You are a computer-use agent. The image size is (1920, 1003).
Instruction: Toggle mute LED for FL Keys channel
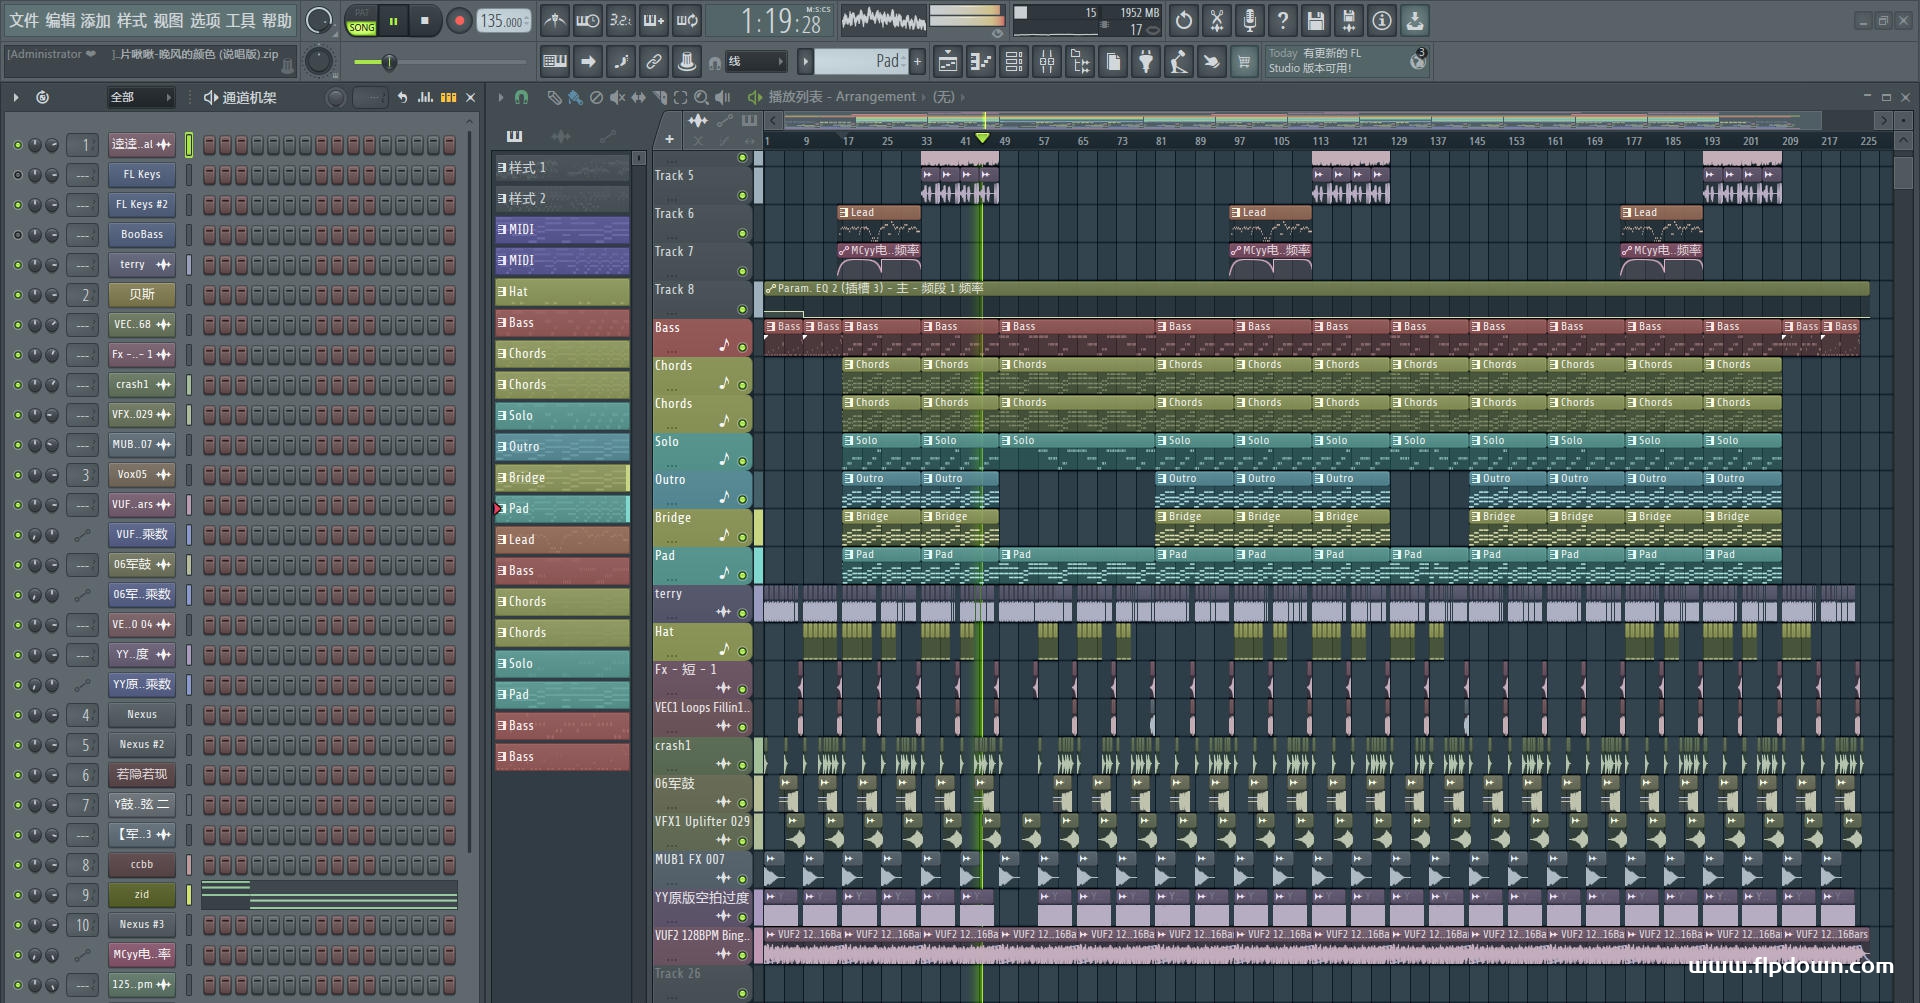coord(17,175)
